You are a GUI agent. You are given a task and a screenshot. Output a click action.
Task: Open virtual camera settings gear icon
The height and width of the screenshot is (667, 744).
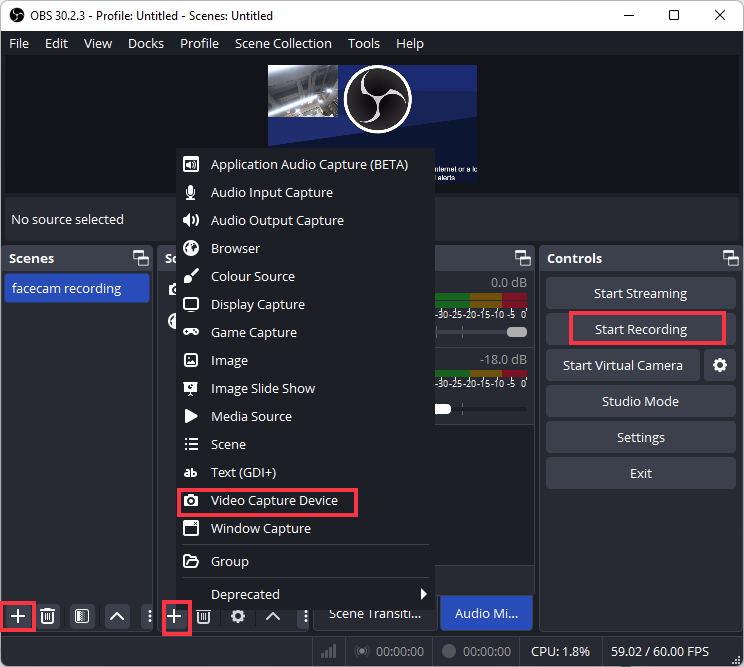pyautogui.click(x=719, y=365)
